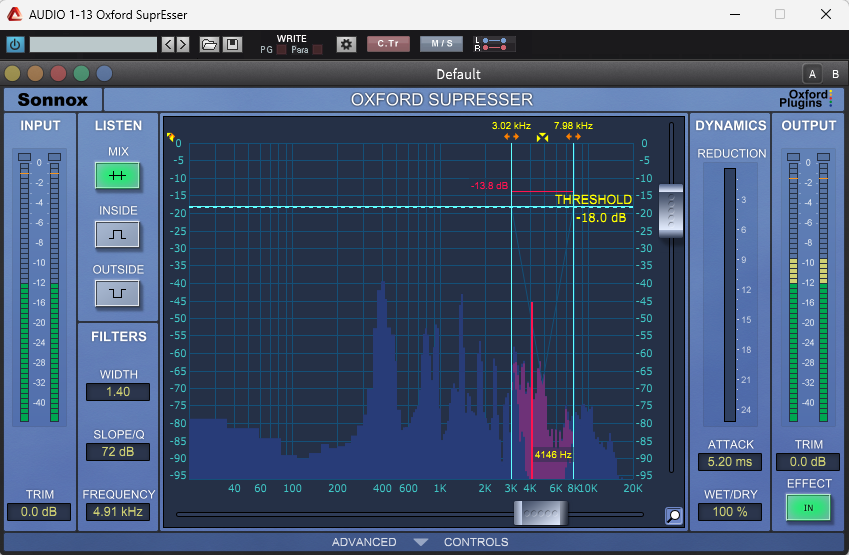Click the ATTACK 5.20 ms field

pyautogui.click(x=730, y=462)
